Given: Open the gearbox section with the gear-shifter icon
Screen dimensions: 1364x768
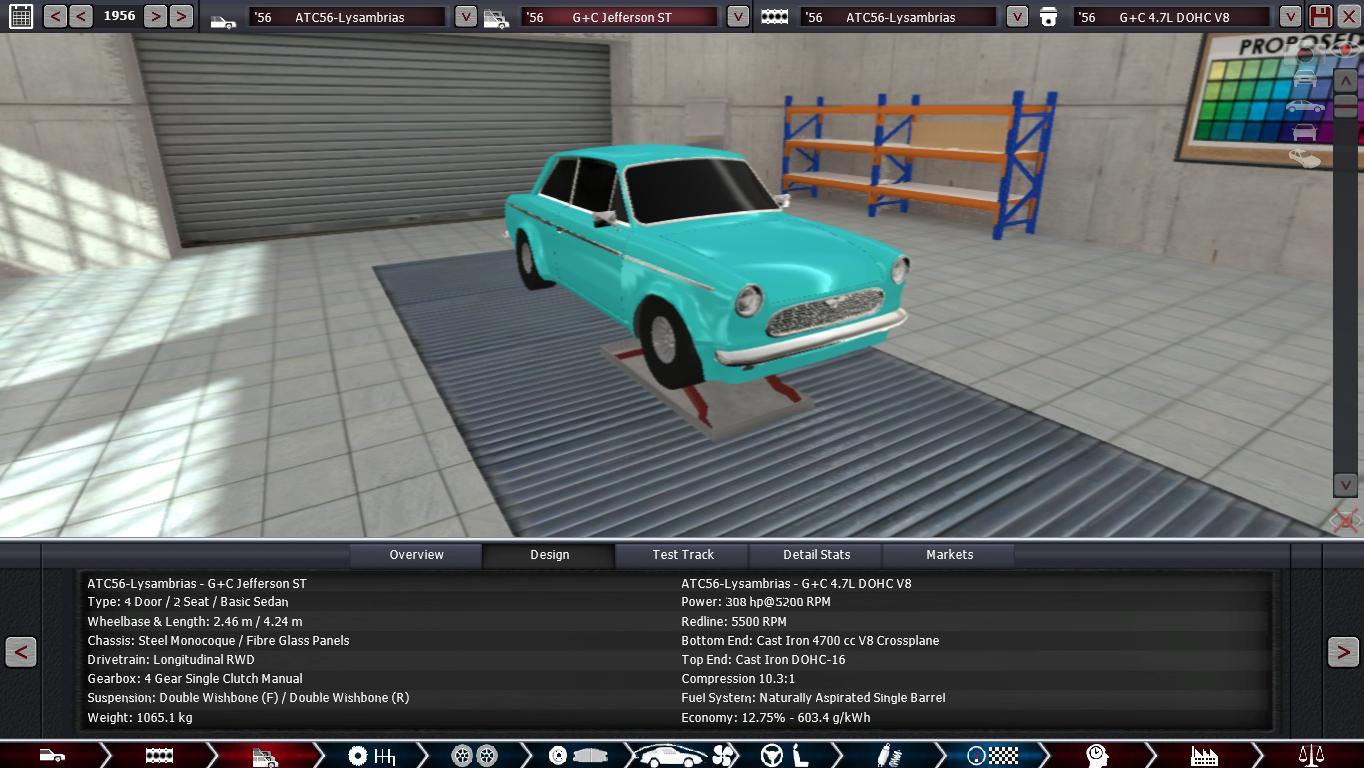Looking at the screenshot, I should click(x=371, y=755).
